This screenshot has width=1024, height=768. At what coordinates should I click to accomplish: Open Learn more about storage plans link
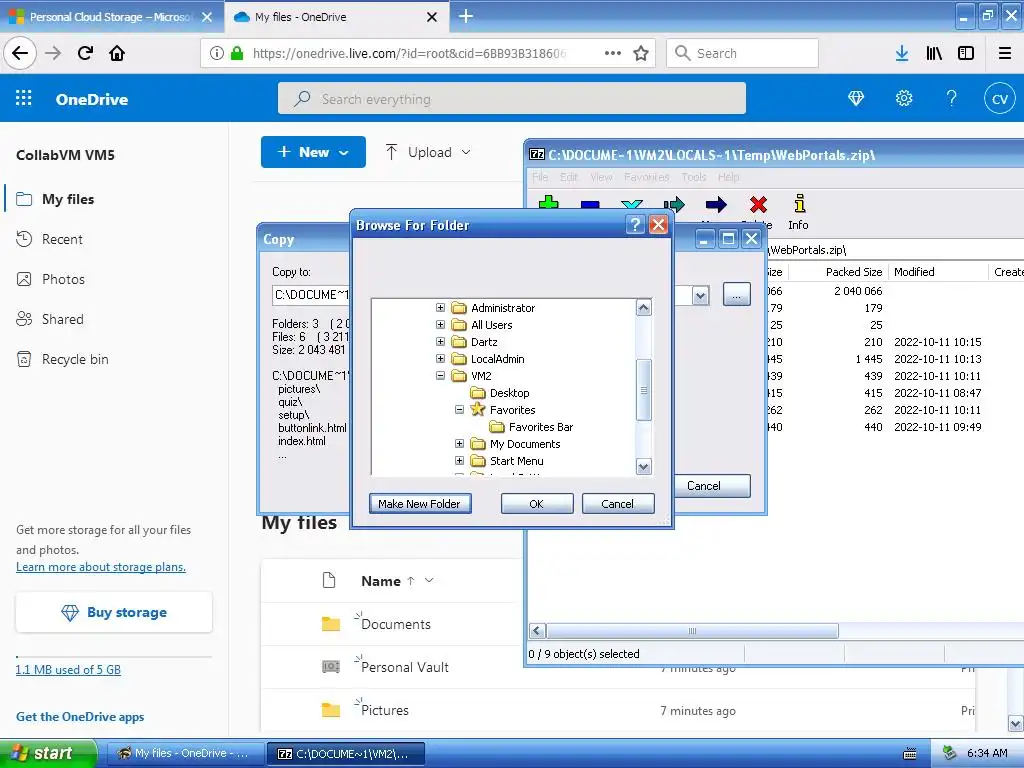click(101, 567)
